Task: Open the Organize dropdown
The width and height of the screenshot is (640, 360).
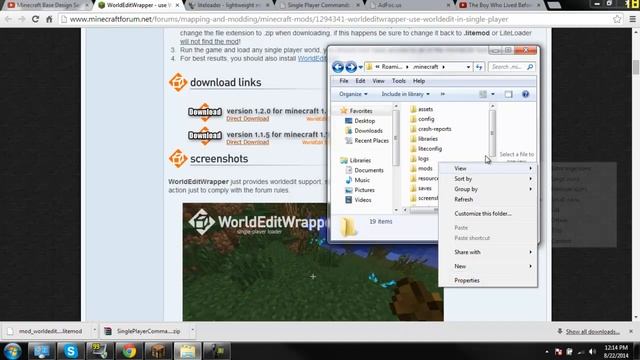Action: point(353,94)
